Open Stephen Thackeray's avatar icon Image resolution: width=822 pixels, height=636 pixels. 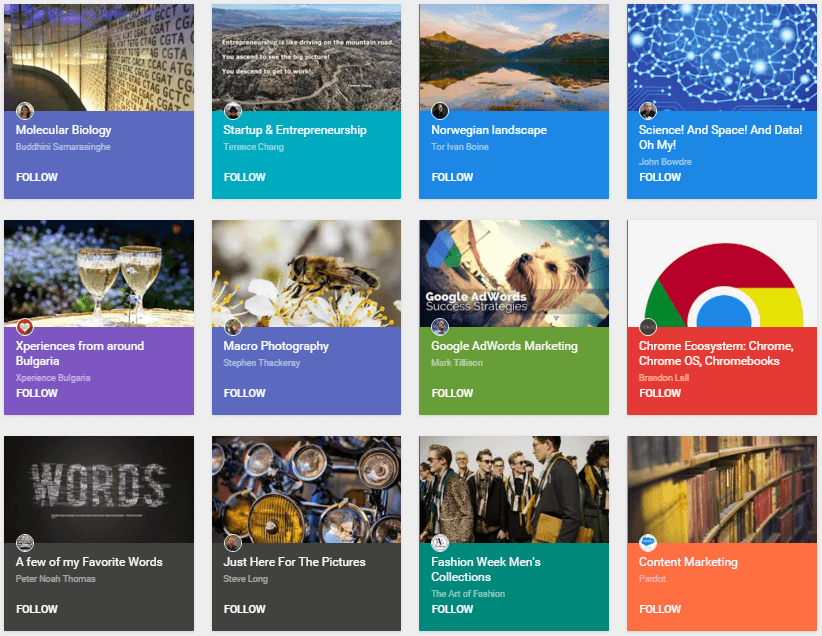click(x=232, y=326)
